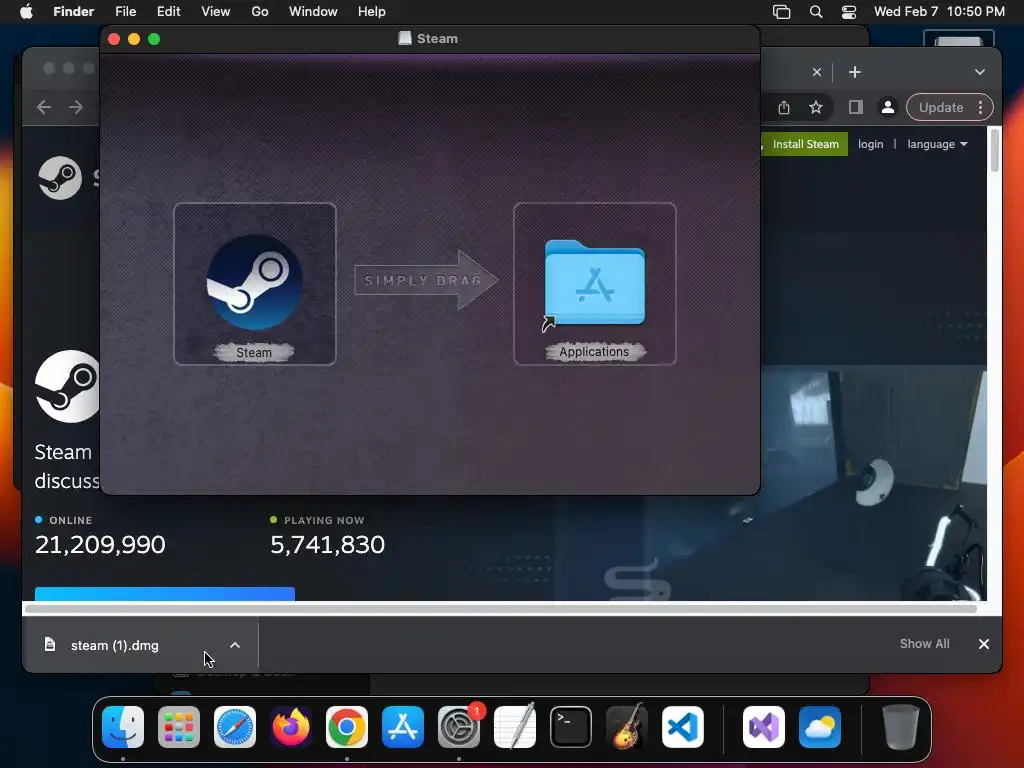This screenshot has height=768, width=1024.
Task: Click the large Steam logo on webpage
Action: [67, 386]
